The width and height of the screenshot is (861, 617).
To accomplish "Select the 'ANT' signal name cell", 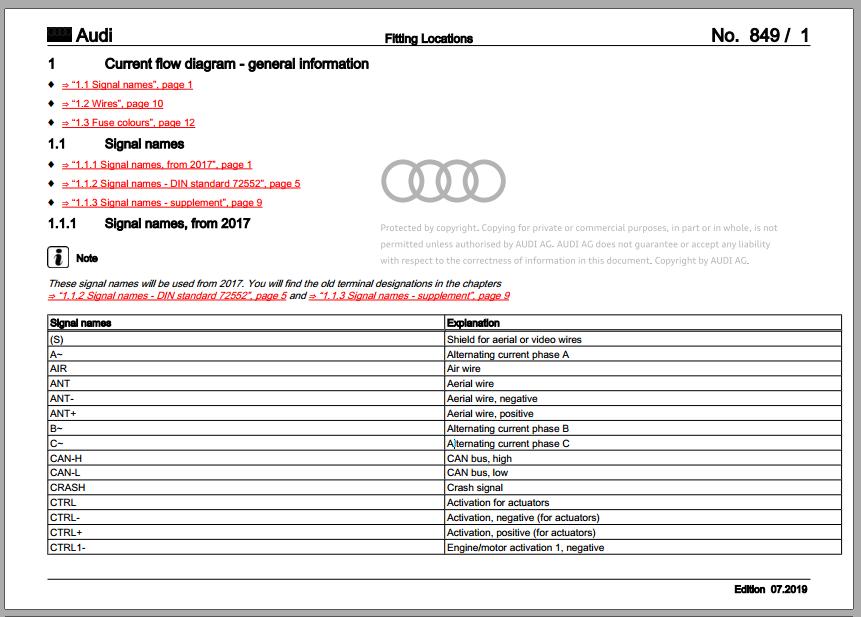I will pos(246,384).
